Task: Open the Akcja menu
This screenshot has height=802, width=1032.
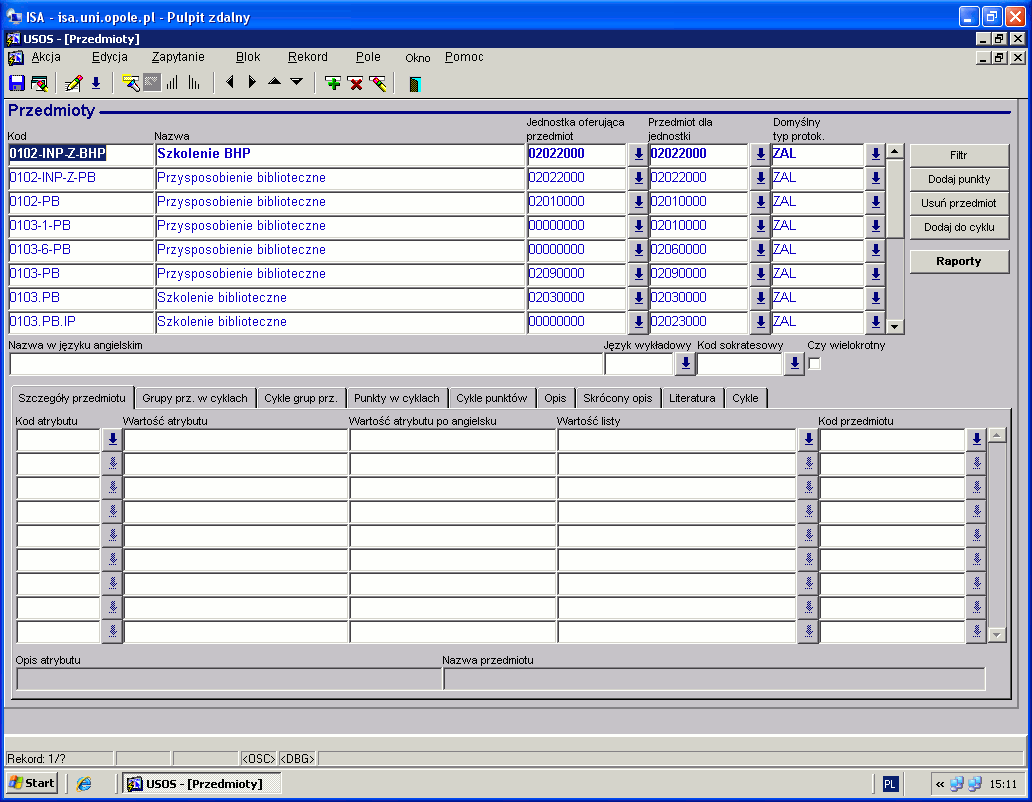Action: click(46, 57)
